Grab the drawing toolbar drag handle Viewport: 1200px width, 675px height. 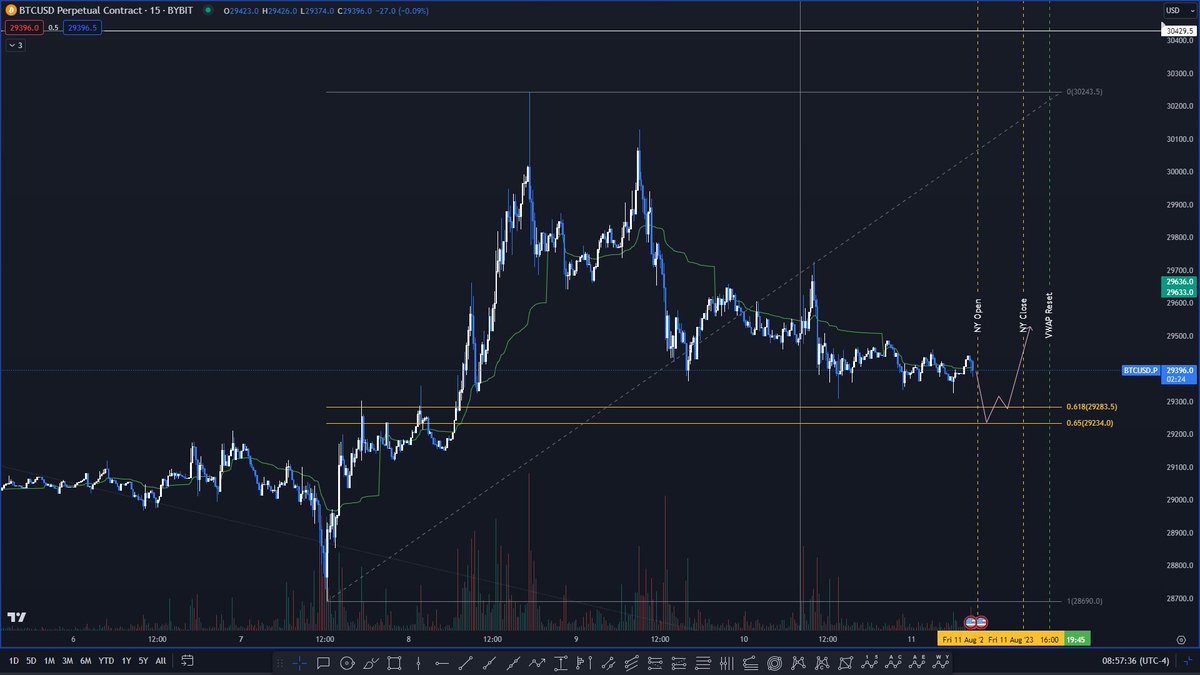pyautogui.click(x=279, y=662)
